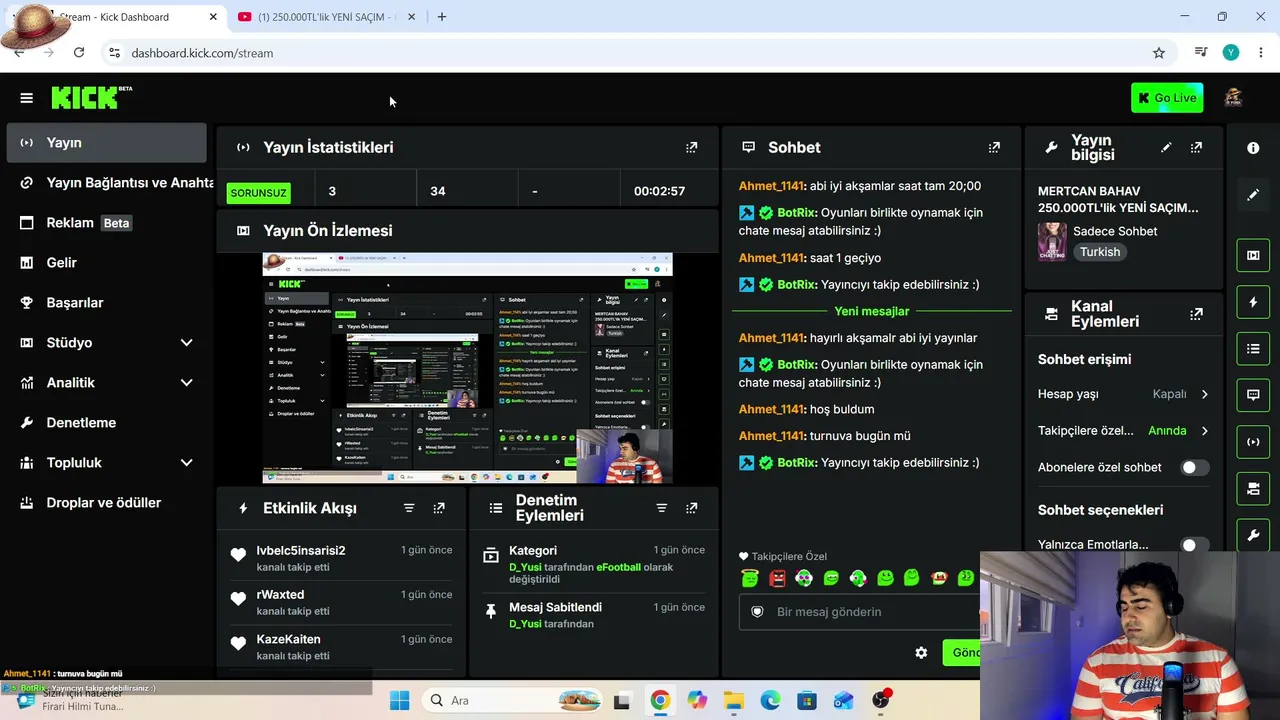
Task: Click the stream preview thumbnail
Action: pyautogui.click(x=468, y=368)
